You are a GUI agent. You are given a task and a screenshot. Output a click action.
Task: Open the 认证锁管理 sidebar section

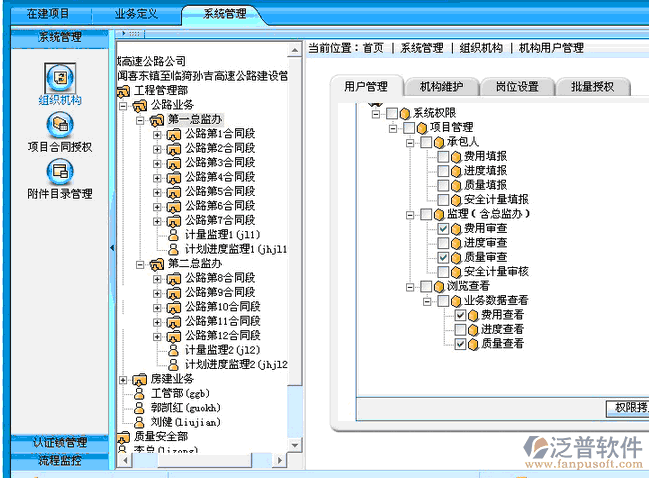click(60, 442)
